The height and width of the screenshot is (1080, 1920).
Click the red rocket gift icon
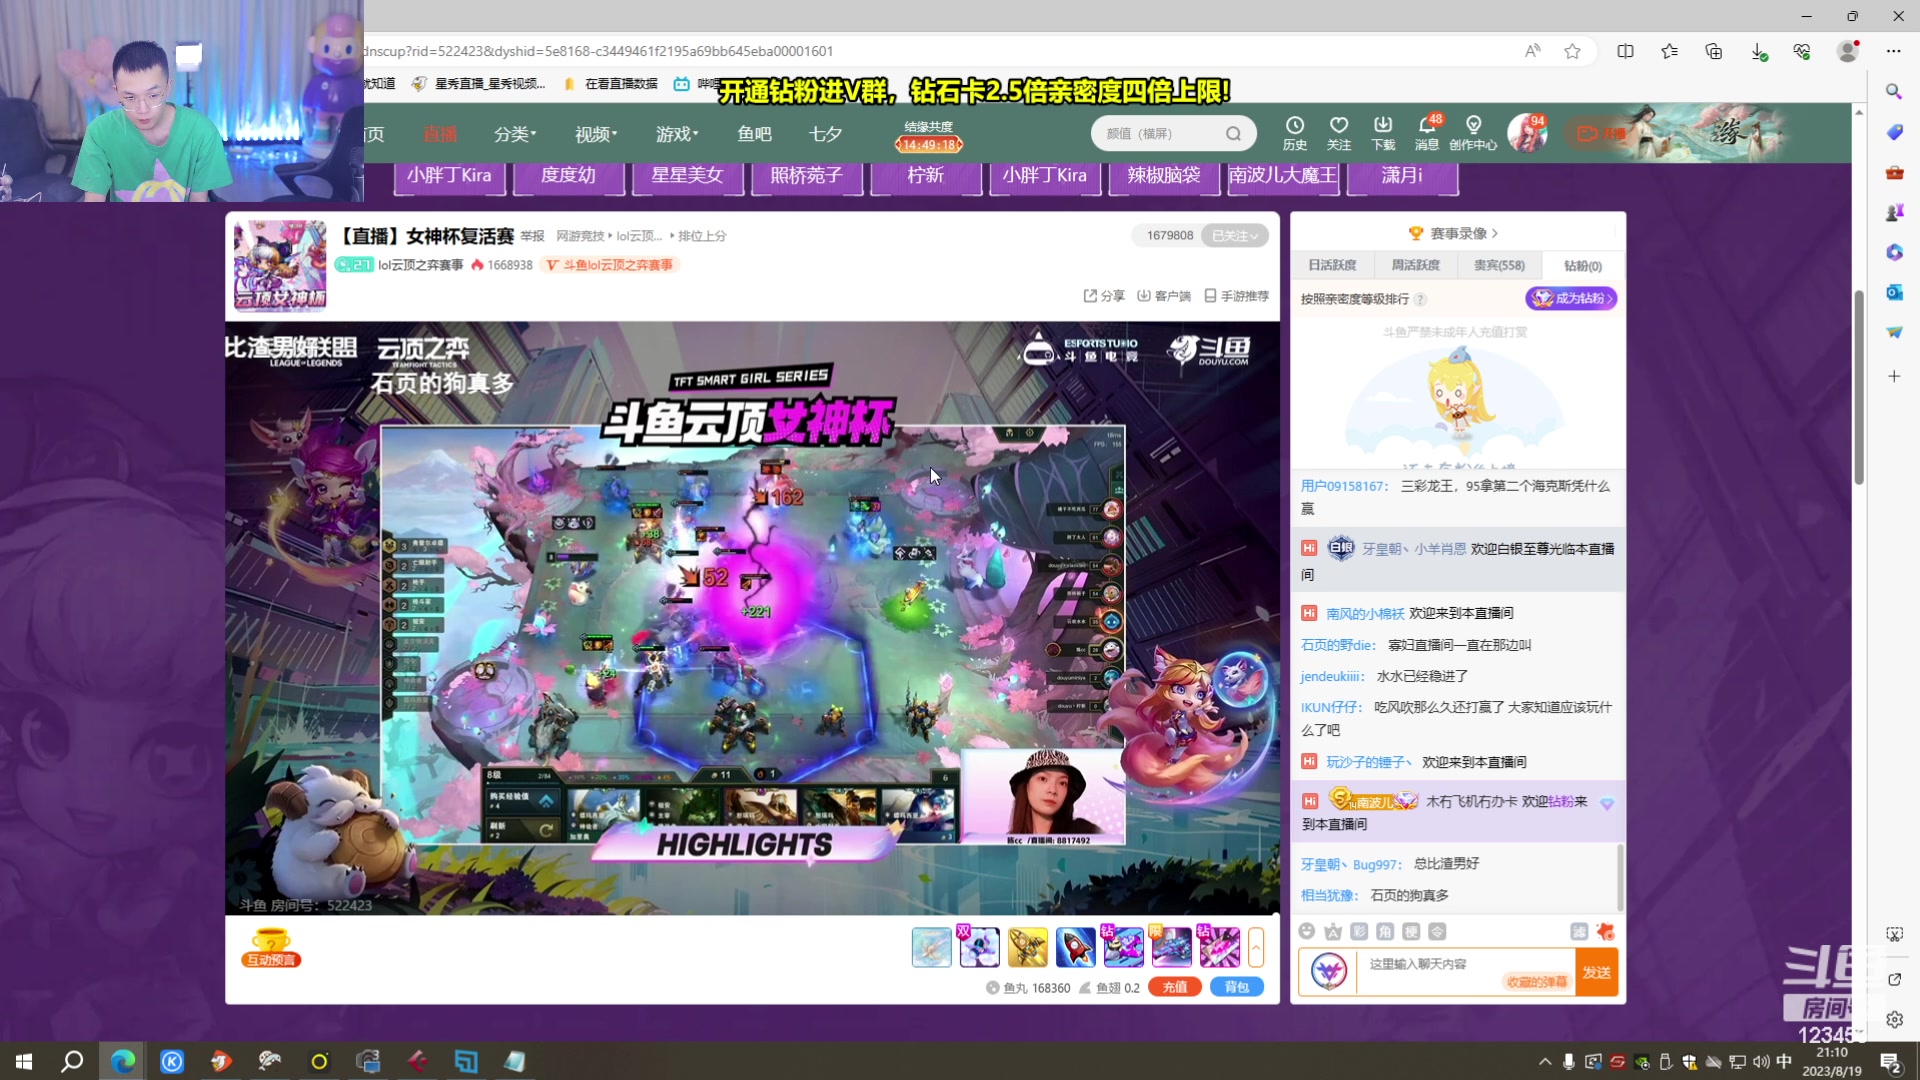click(x=1075, y=947)
